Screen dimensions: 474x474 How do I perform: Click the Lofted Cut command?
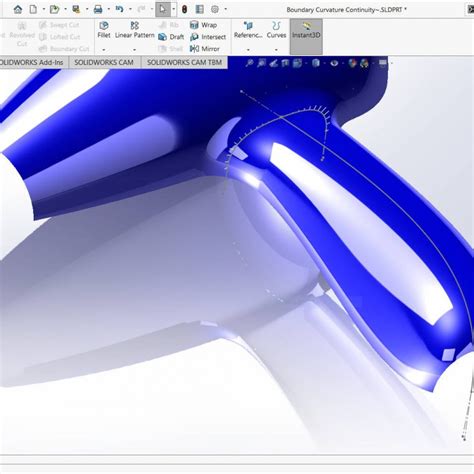(x=59, y=37)
